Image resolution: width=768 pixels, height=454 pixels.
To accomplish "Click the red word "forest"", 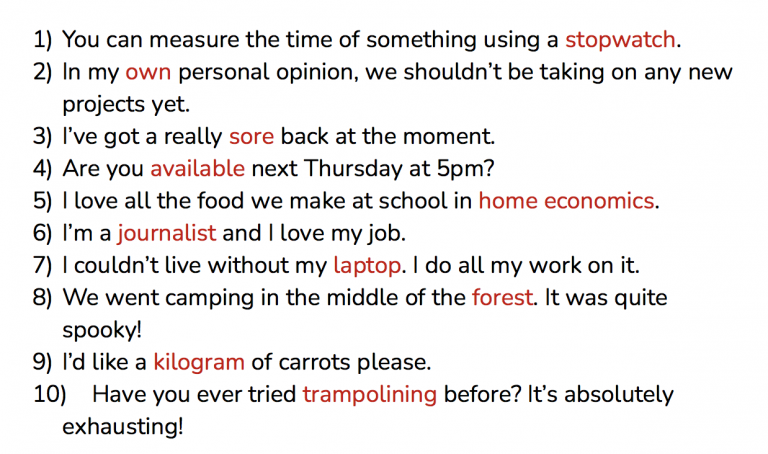I will tap(502, 297).
